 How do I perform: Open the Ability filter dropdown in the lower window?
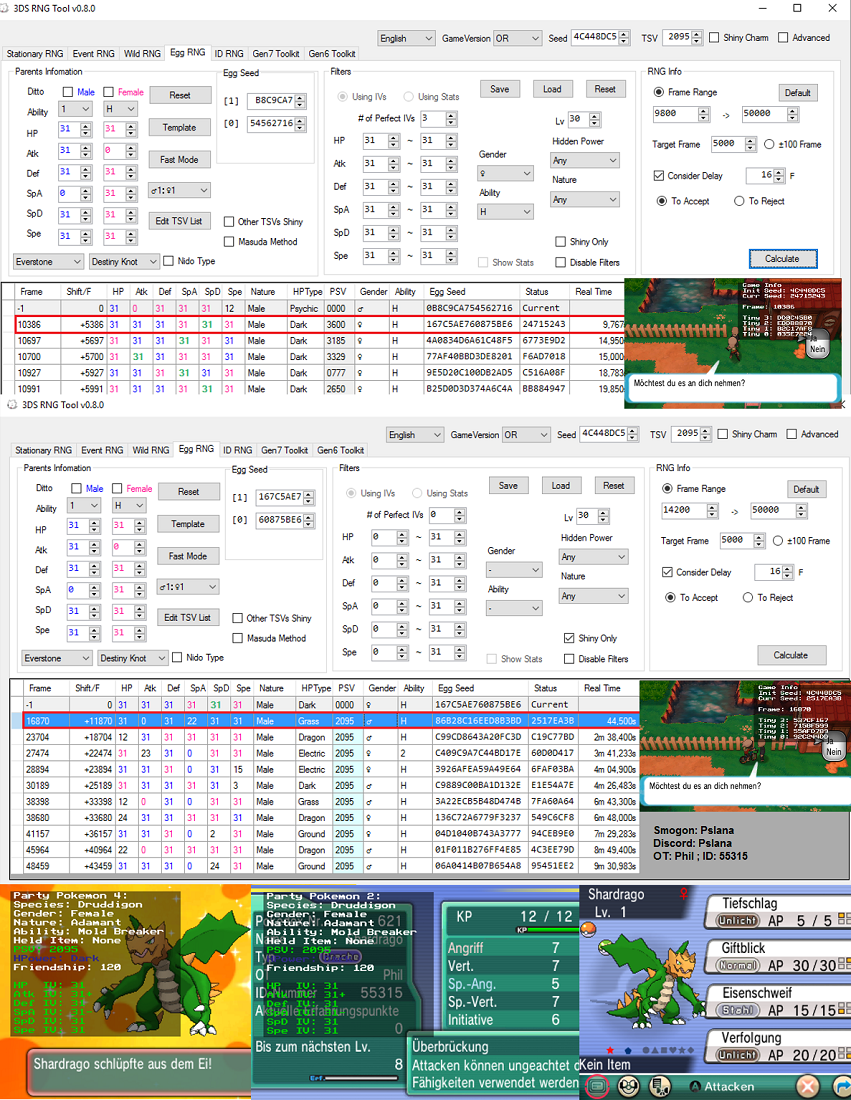click(514, 608)
